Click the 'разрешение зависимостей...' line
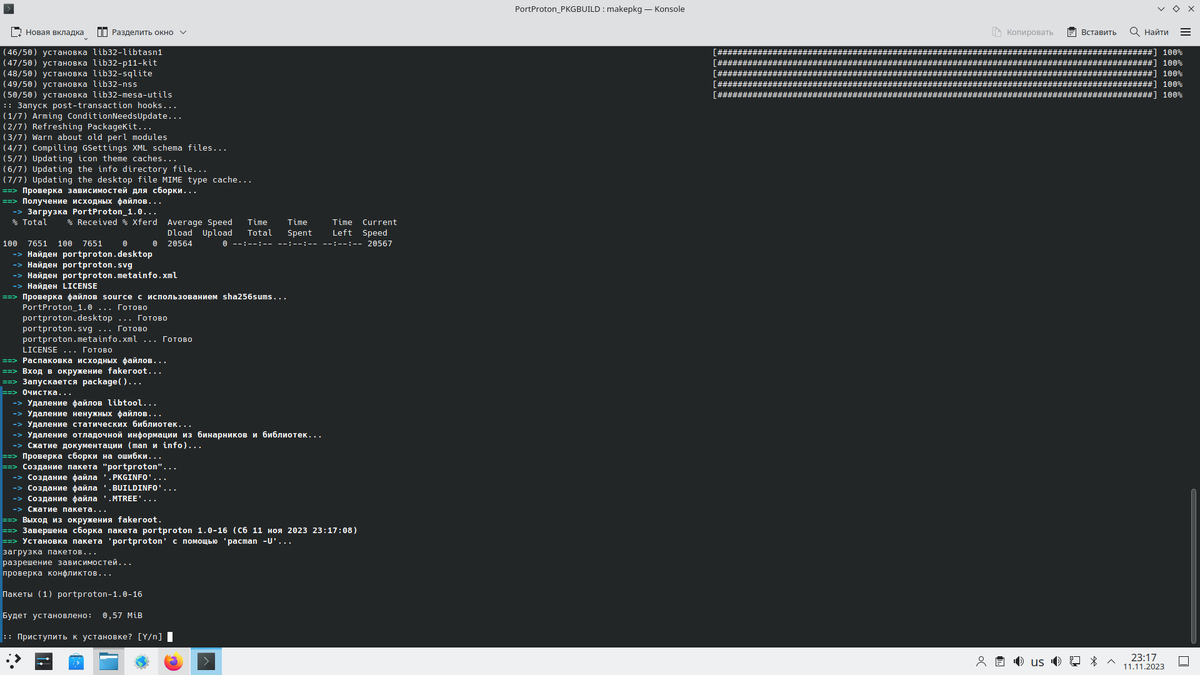Screen dimensions: 1200x675 pyautogui.click(x=67, y=562)
